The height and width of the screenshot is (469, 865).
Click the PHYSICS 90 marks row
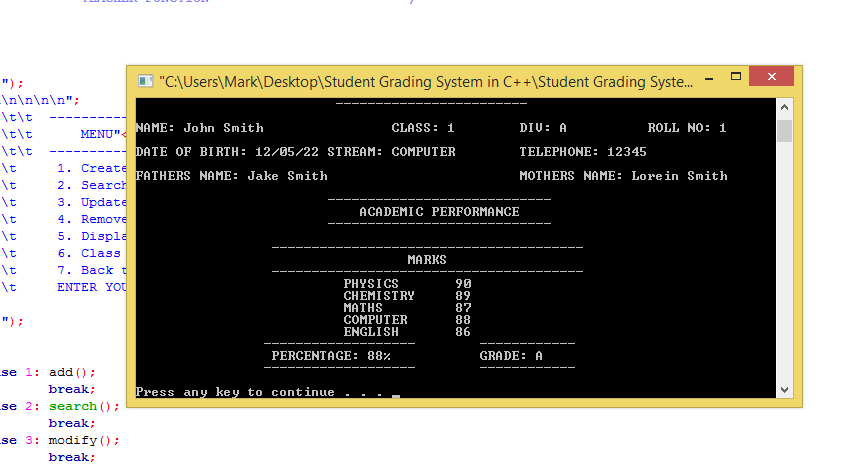(x=407, y=284)
